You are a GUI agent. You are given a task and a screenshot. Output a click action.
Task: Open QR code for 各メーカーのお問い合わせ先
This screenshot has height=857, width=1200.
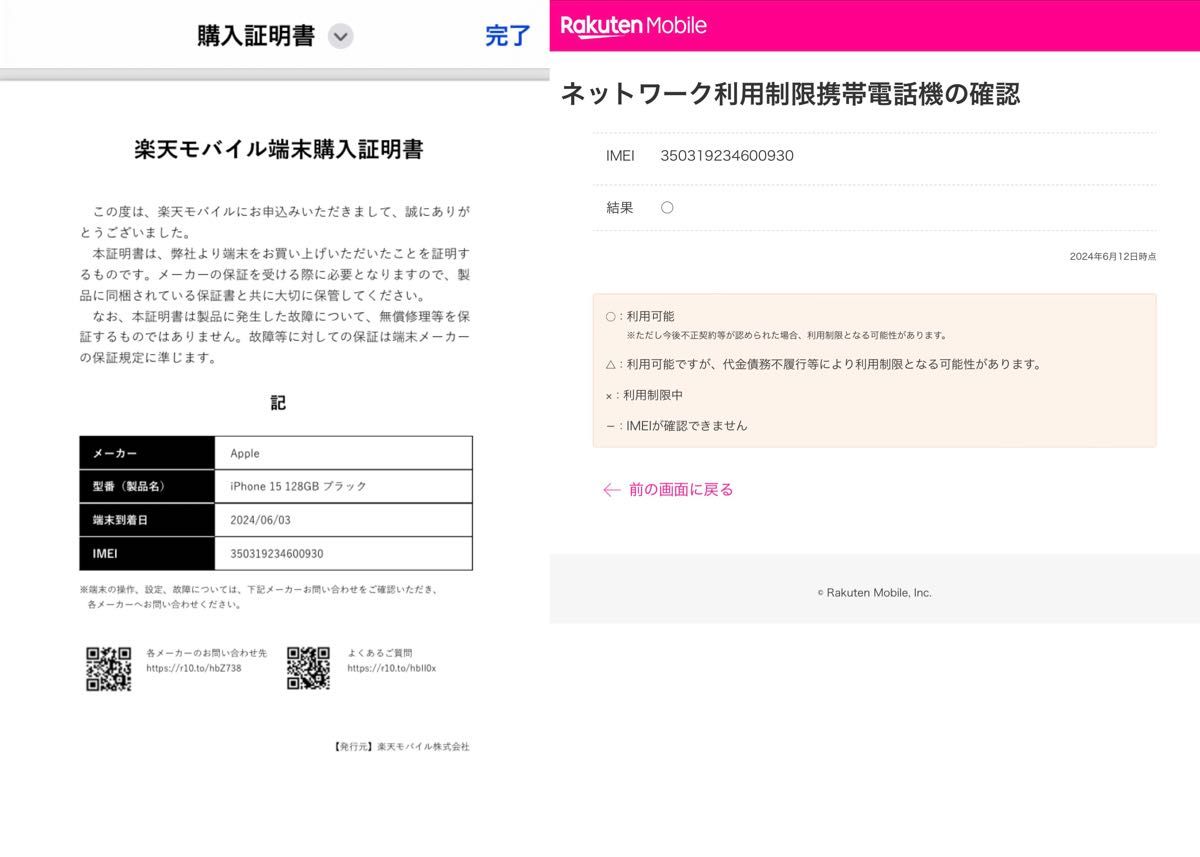[108, 669]
